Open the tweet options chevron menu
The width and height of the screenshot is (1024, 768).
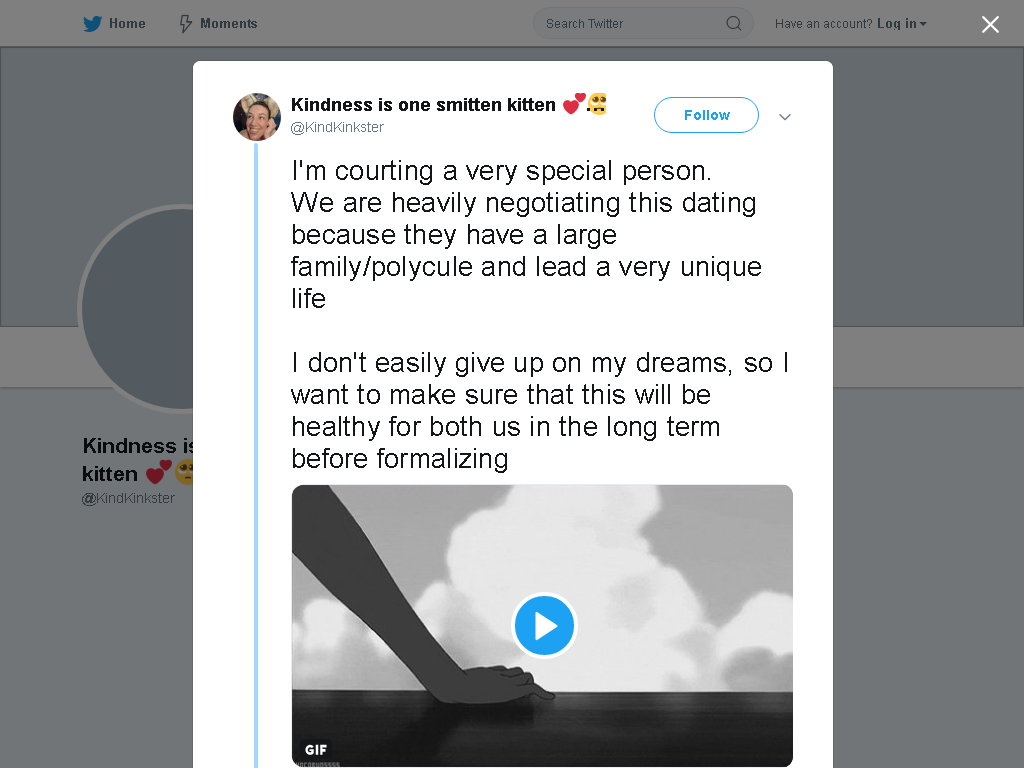[784, 117]
